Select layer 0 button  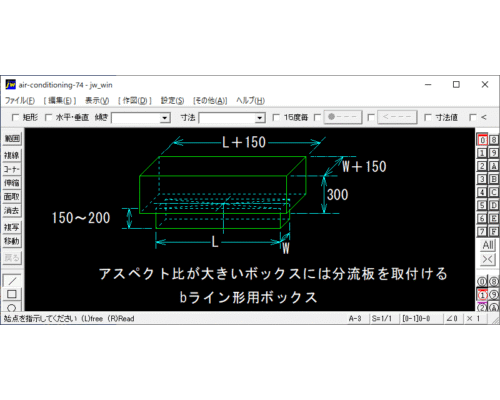482,140
